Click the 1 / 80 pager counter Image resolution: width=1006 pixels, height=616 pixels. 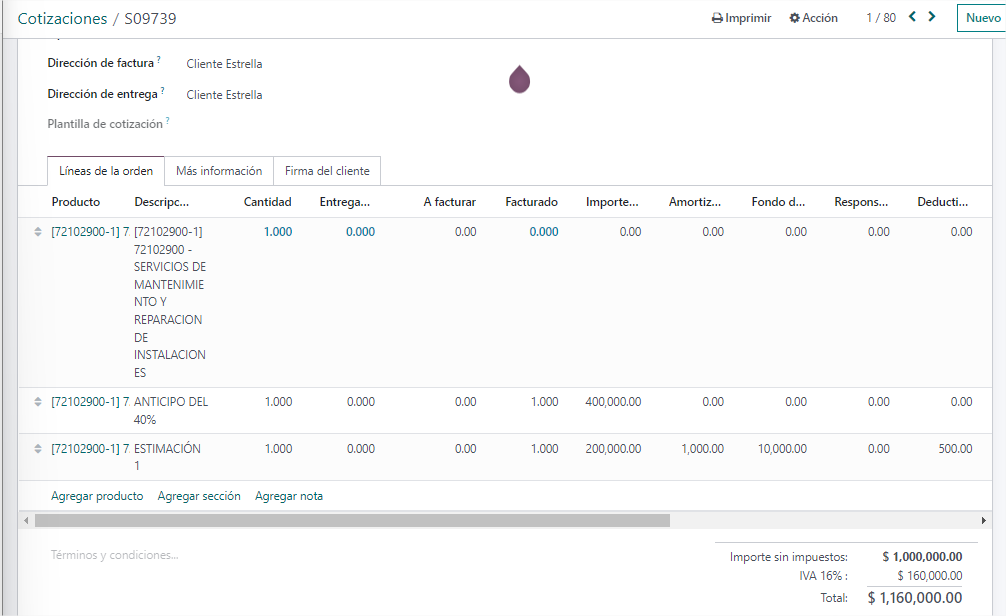click(x=881, y=18)
